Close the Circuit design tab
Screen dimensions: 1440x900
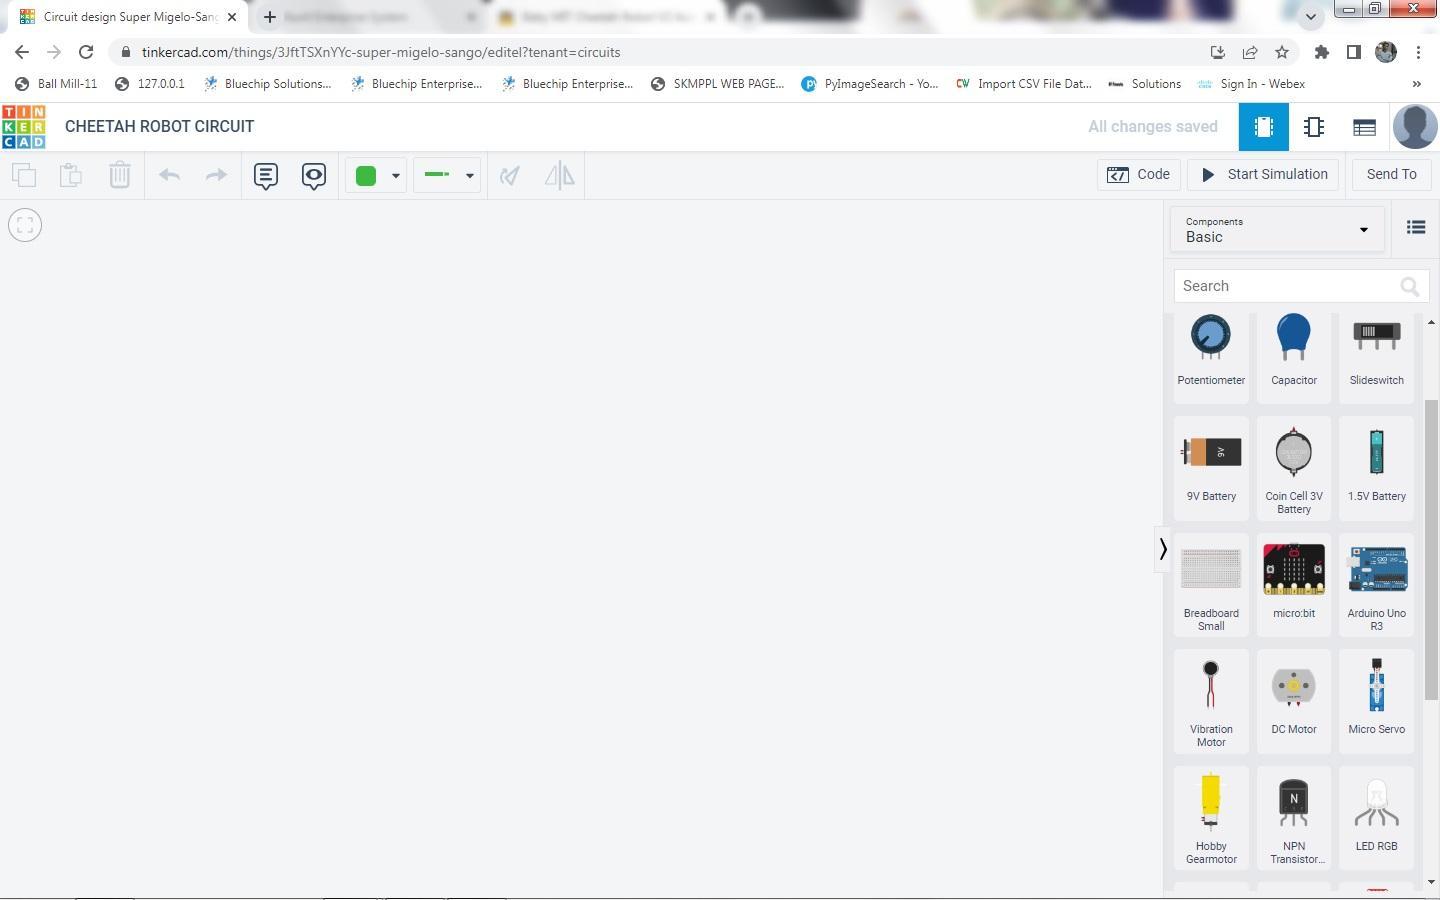point(231,17)
